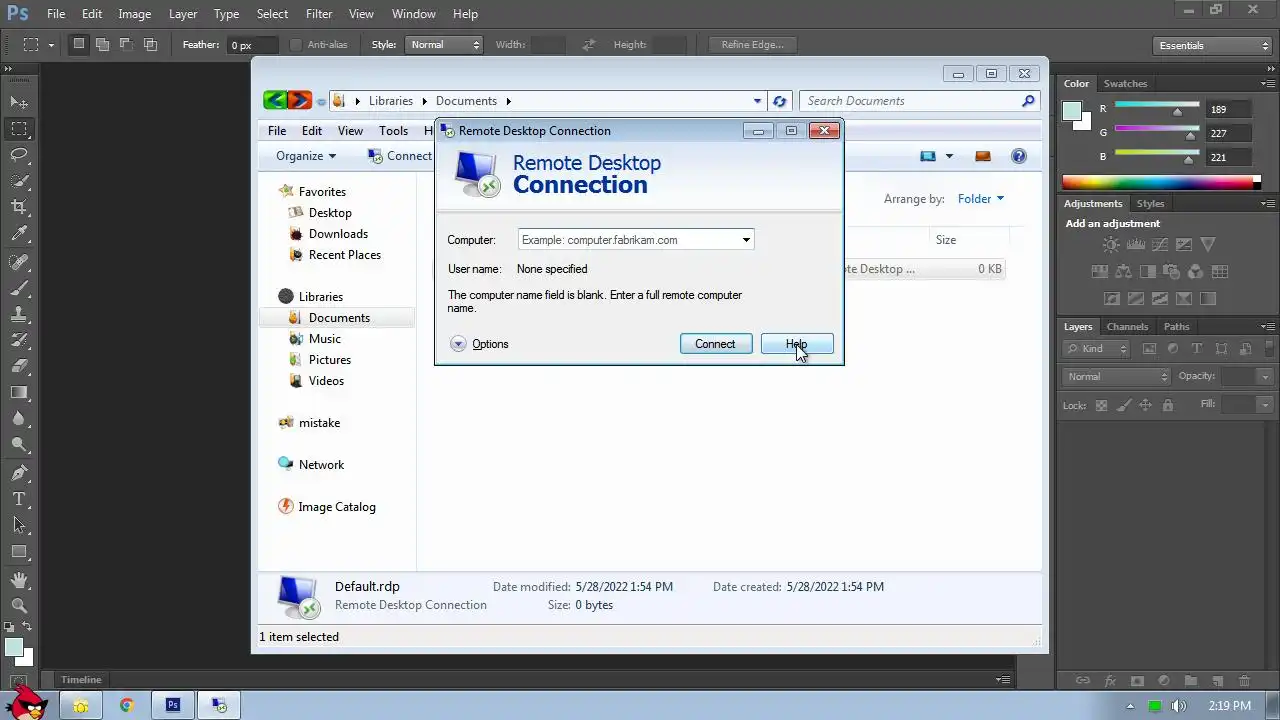Select the Move tool in Photoshop
Screen dimensions: 1280x720
(19, 102)
